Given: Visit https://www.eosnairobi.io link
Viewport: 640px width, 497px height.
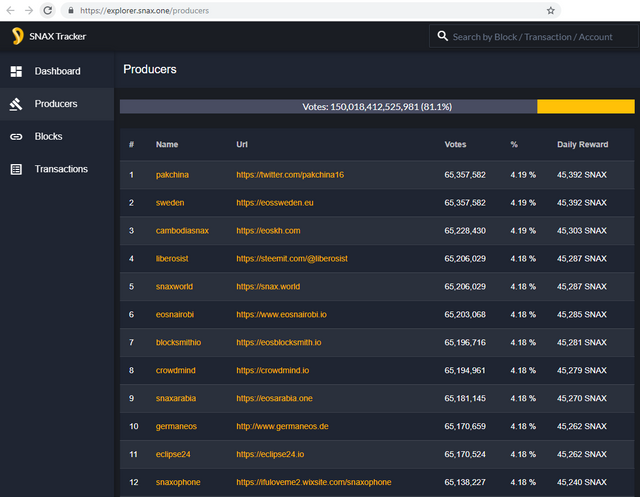Looking at the screenshot, I should 282,315.
